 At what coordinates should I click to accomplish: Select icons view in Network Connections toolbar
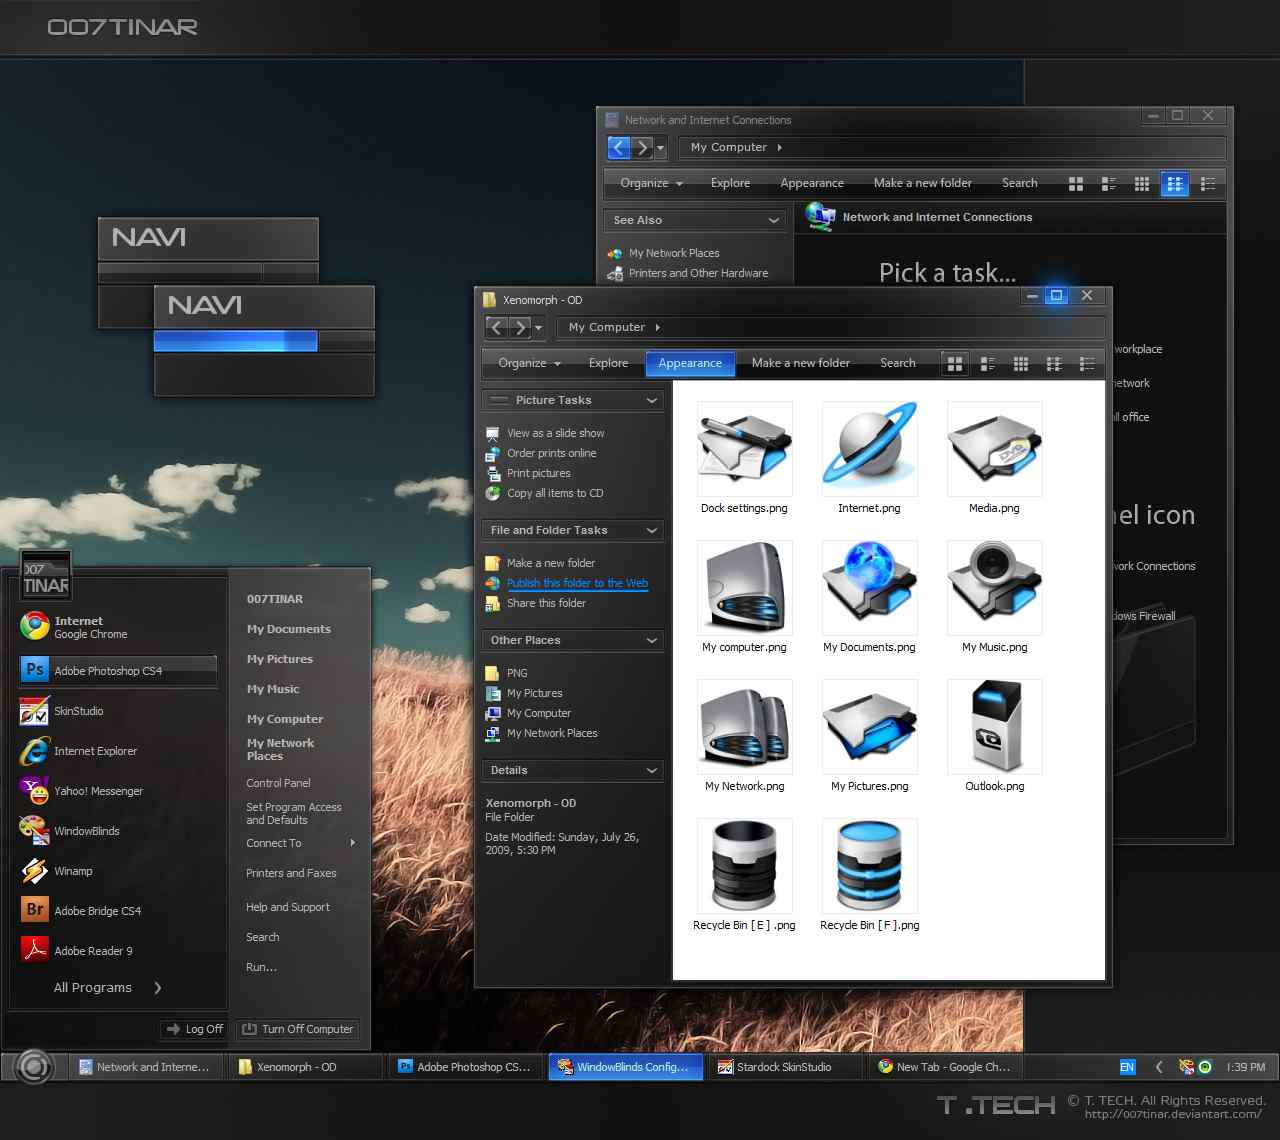pos(1142,183)
